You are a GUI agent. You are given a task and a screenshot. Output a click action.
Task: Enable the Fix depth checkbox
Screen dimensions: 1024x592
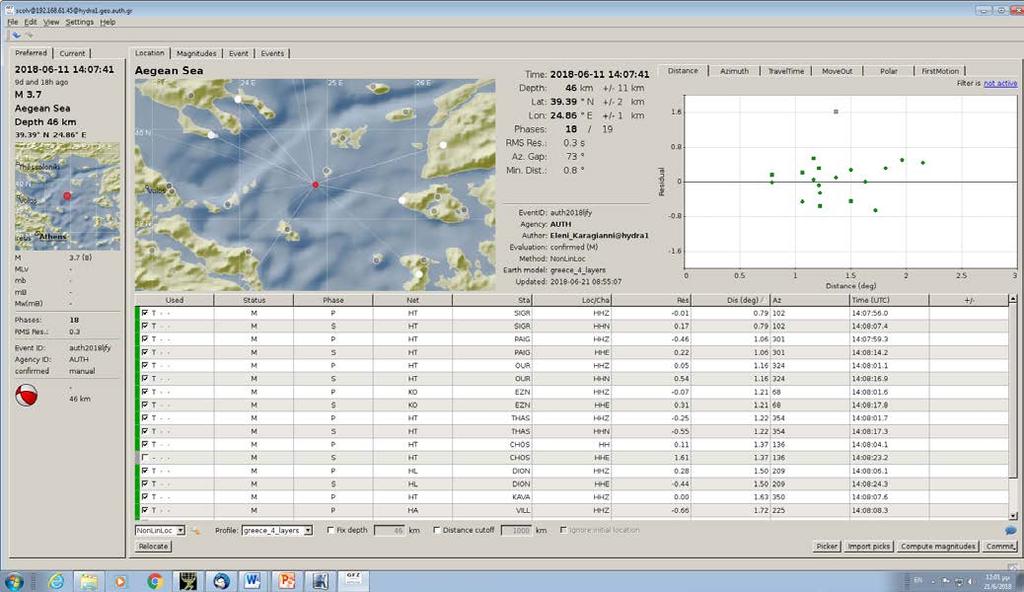point(330,531)
